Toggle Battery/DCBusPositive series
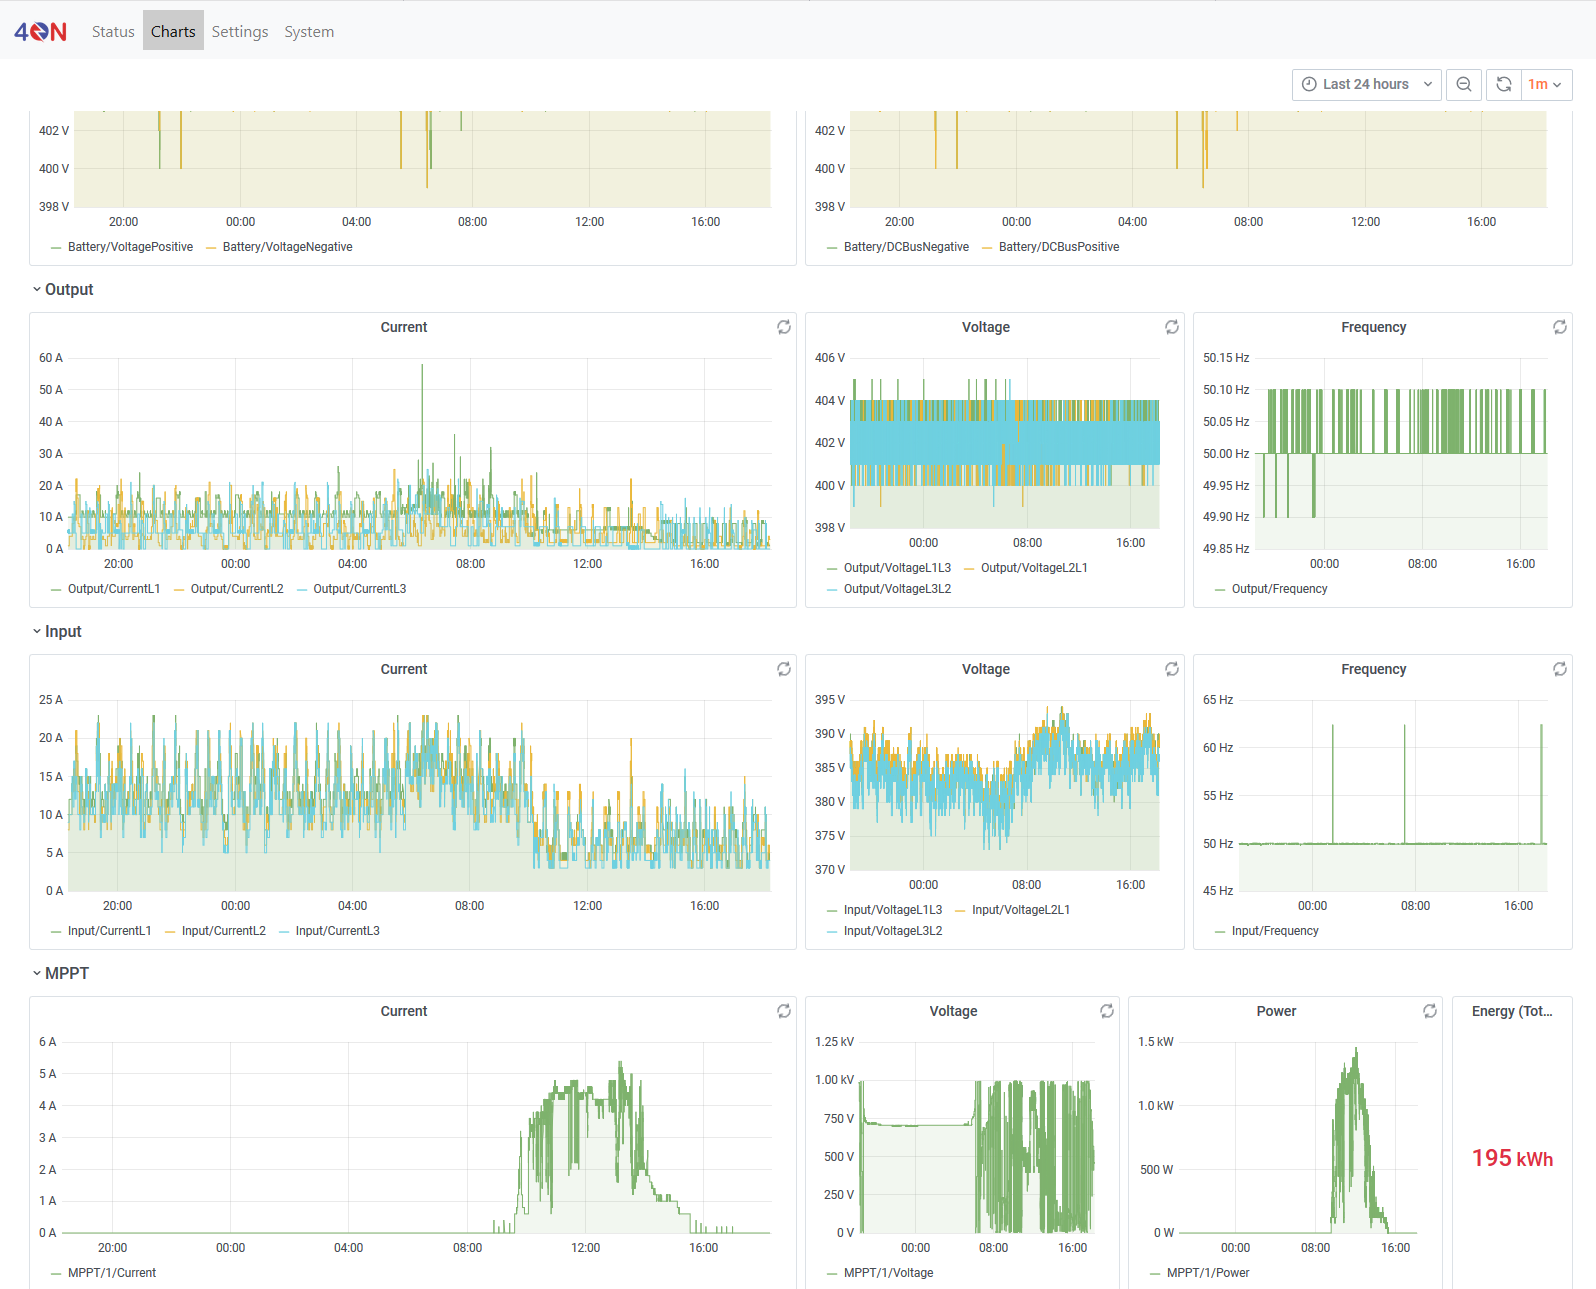1596x1289 pixels. (x=1059, y=247)
